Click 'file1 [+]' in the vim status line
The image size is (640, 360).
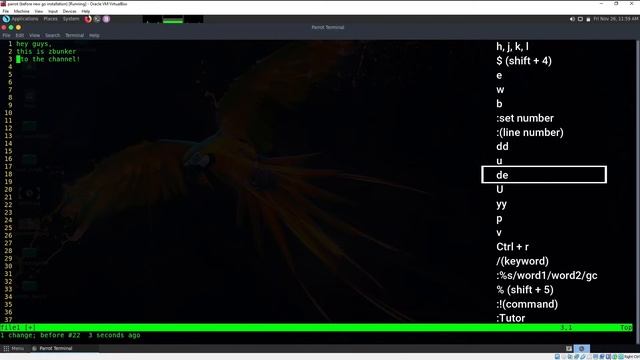(x=18, y=327)
